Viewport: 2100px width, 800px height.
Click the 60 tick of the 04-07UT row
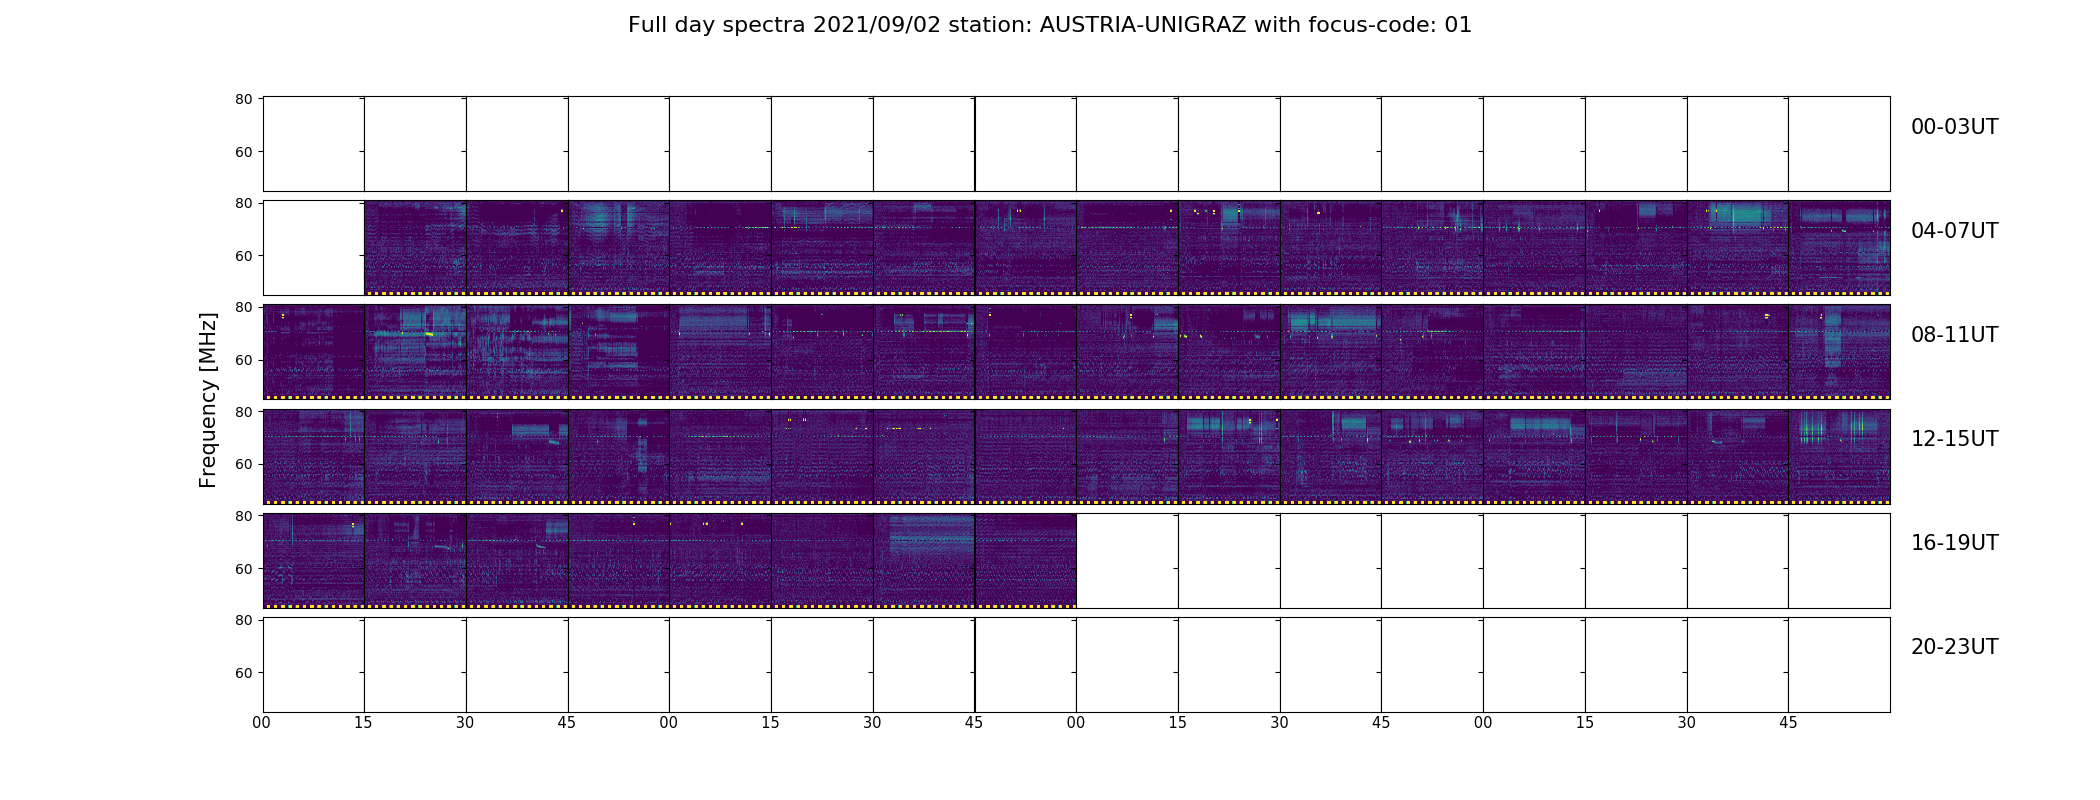click(x=243, y=256)
